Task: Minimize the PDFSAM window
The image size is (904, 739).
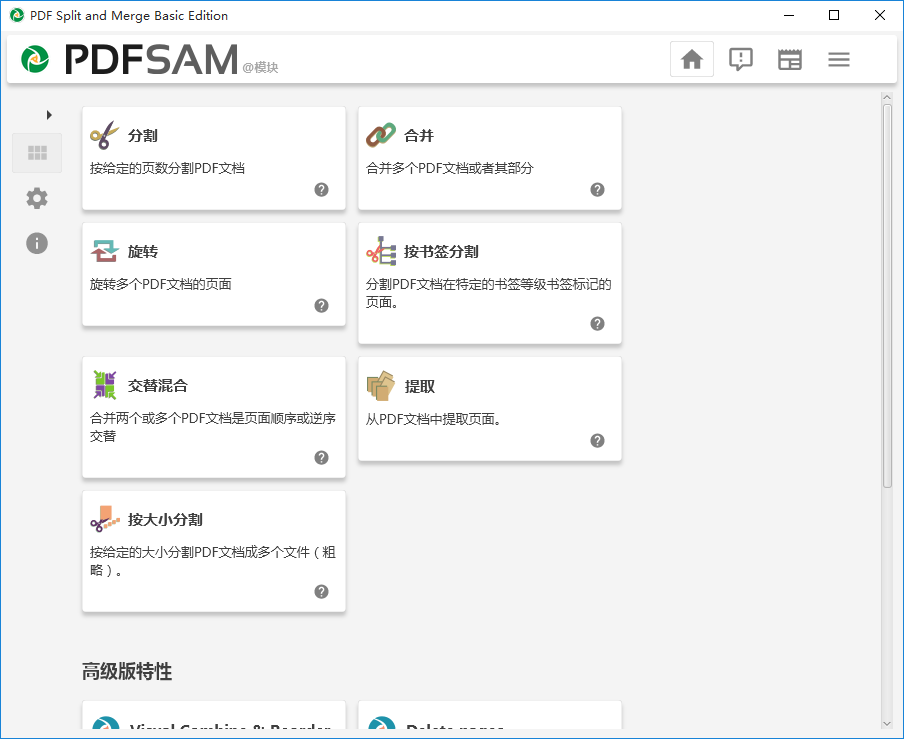Action: coord(789,16)
